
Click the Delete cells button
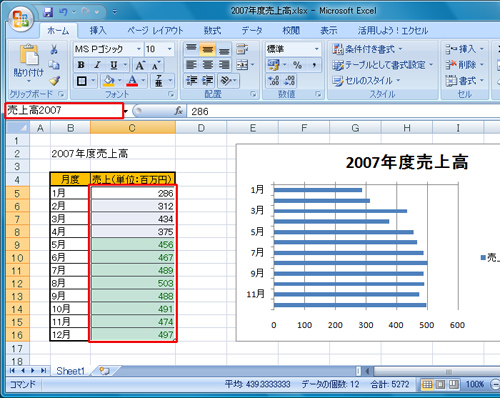(464, 65)
